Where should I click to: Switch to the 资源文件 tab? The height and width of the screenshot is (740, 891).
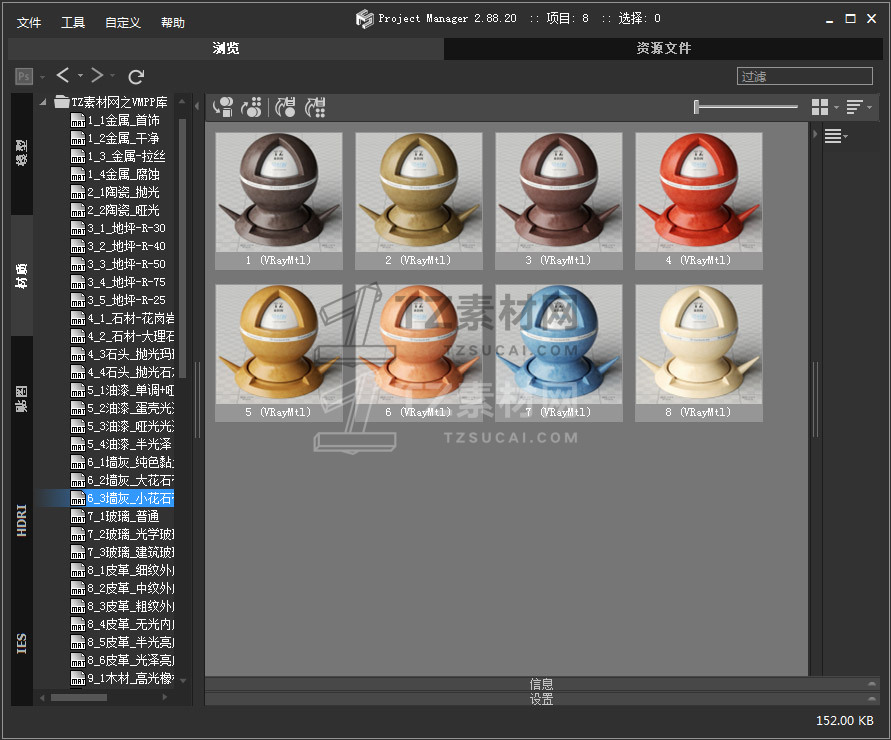coord(663,48)
